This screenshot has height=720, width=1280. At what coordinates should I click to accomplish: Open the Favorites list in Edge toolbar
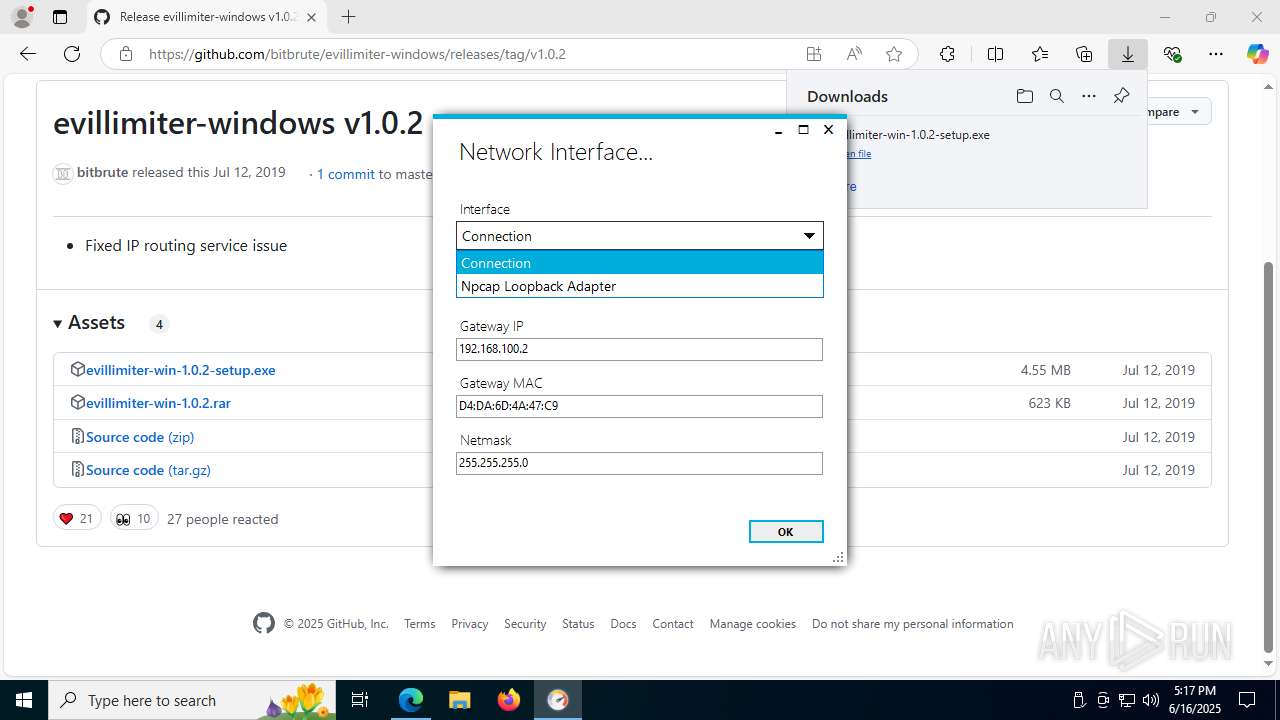(1040, 54)
